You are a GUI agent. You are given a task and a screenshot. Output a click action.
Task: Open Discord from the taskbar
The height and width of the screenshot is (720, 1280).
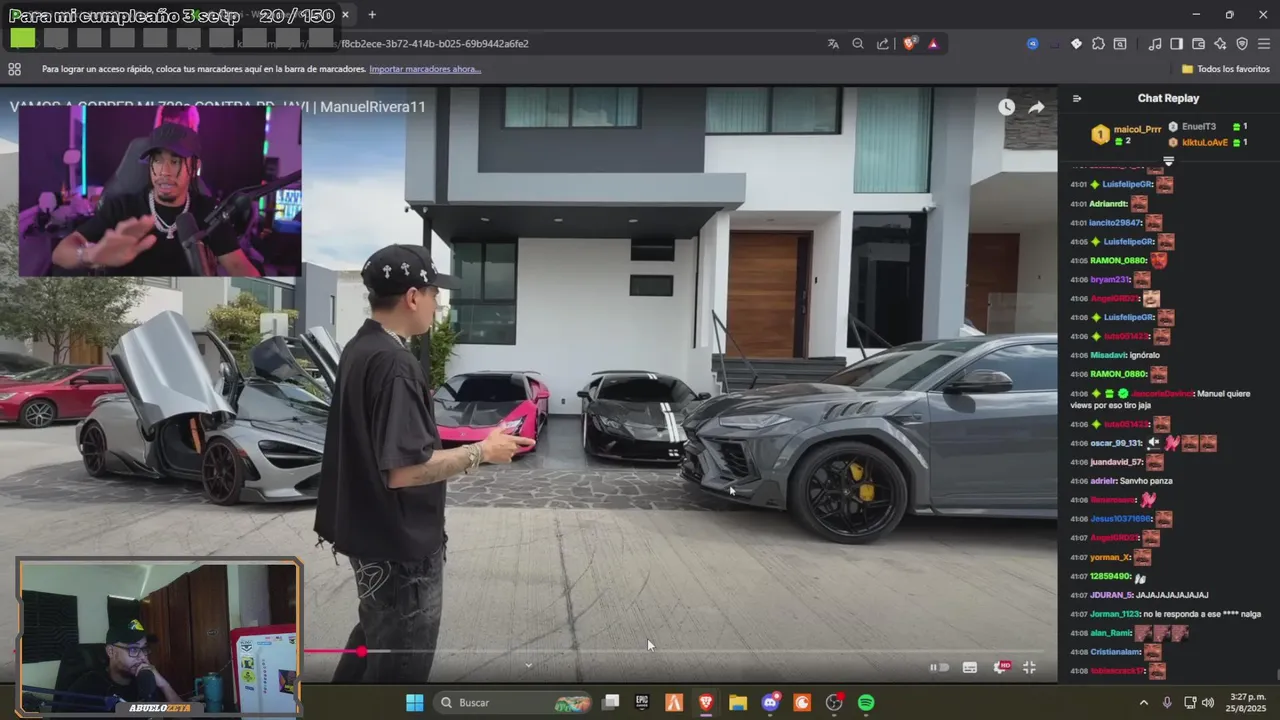click(x=770, y=703)
